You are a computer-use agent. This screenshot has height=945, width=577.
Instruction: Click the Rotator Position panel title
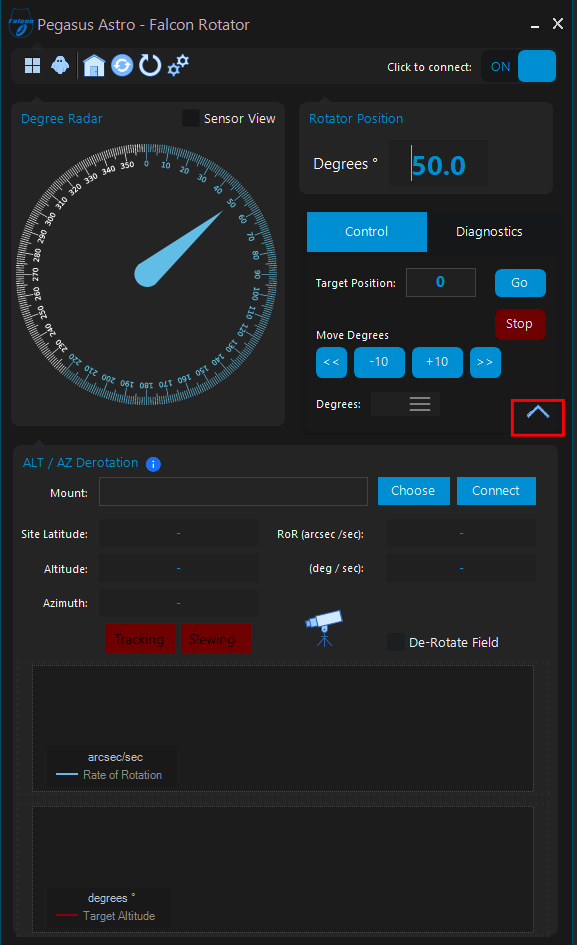point(356,119)
